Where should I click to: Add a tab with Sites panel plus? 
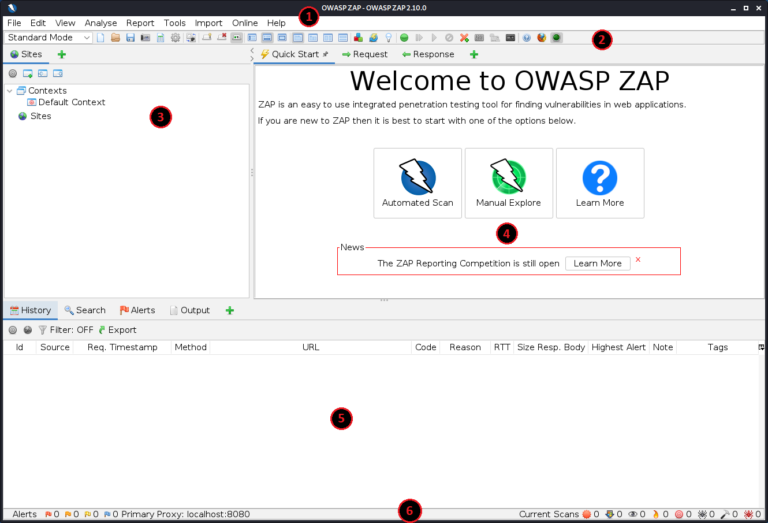tap(62, 54)
